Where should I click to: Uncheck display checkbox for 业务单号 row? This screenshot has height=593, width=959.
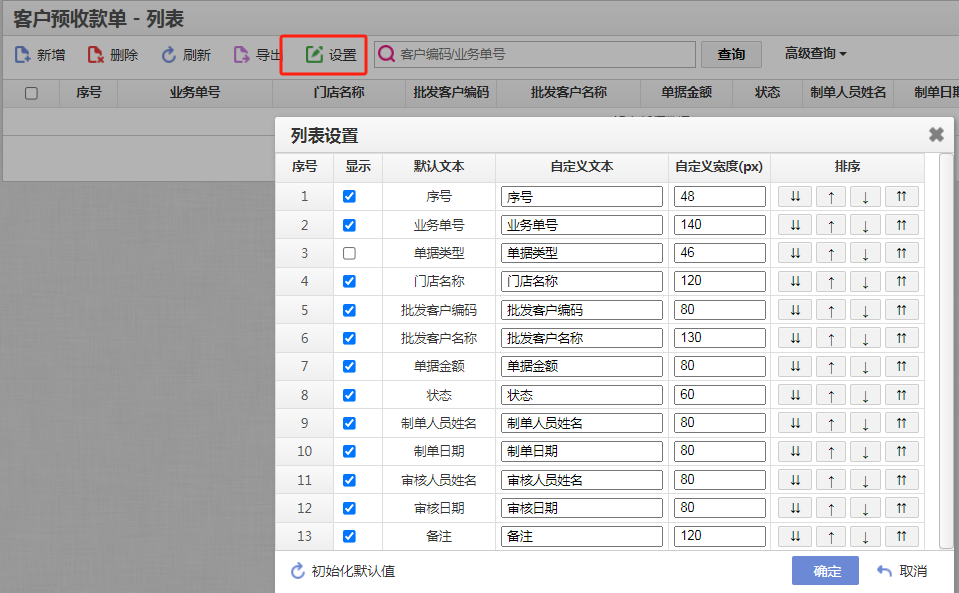(x=349, y=225)
